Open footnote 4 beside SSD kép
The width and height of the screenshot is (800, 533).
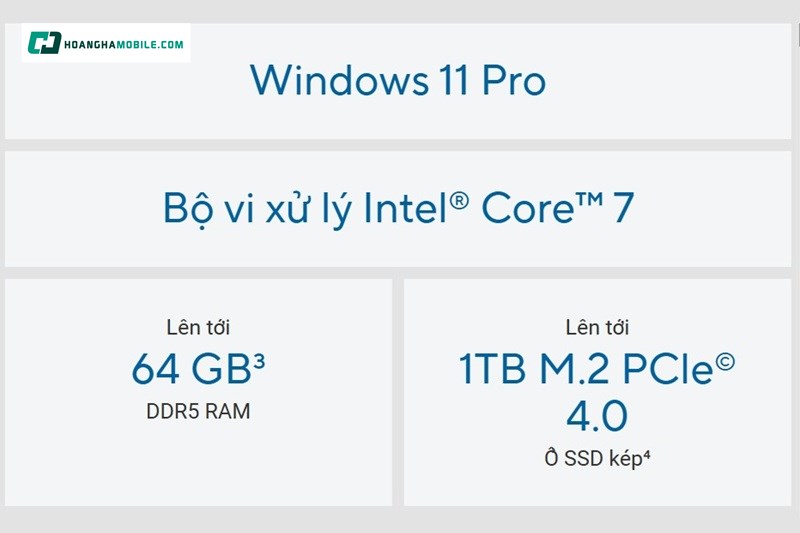tap(648, 456)
